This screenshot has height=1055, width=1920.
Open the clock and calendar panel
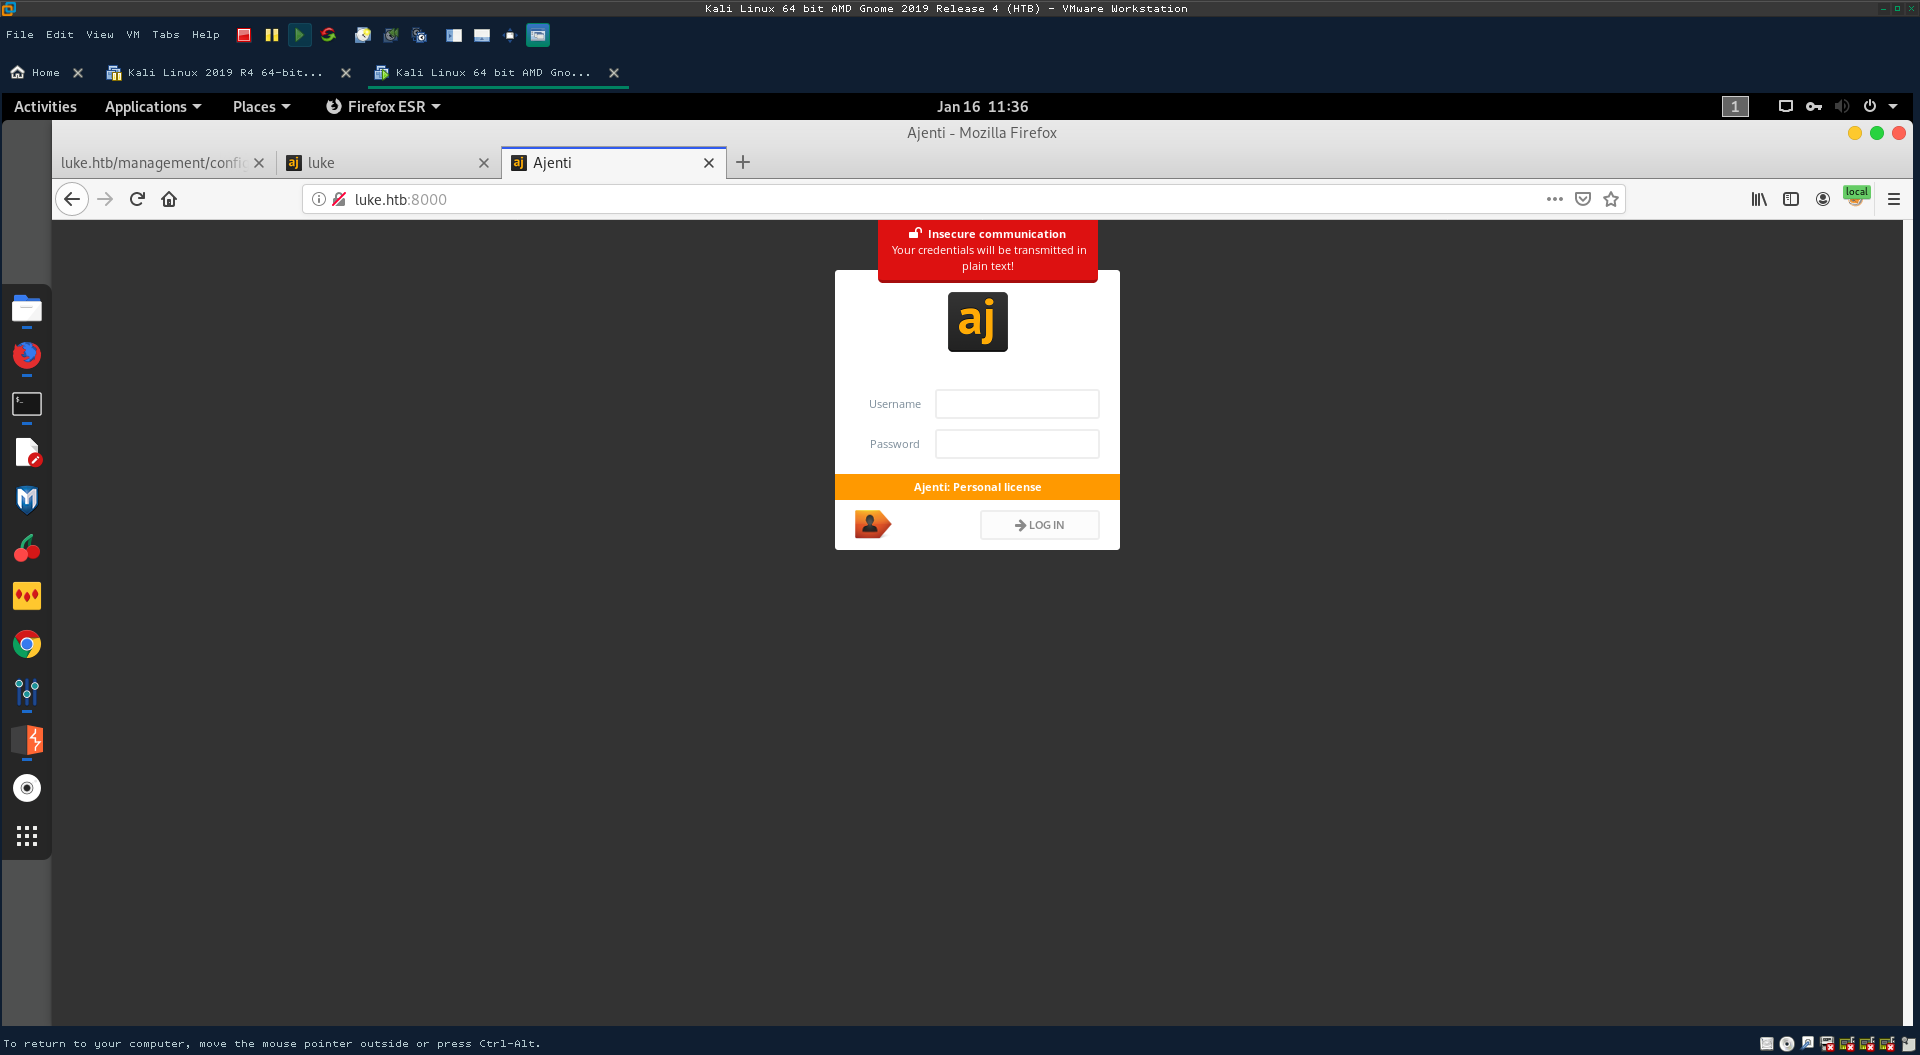tap(982, 107)
